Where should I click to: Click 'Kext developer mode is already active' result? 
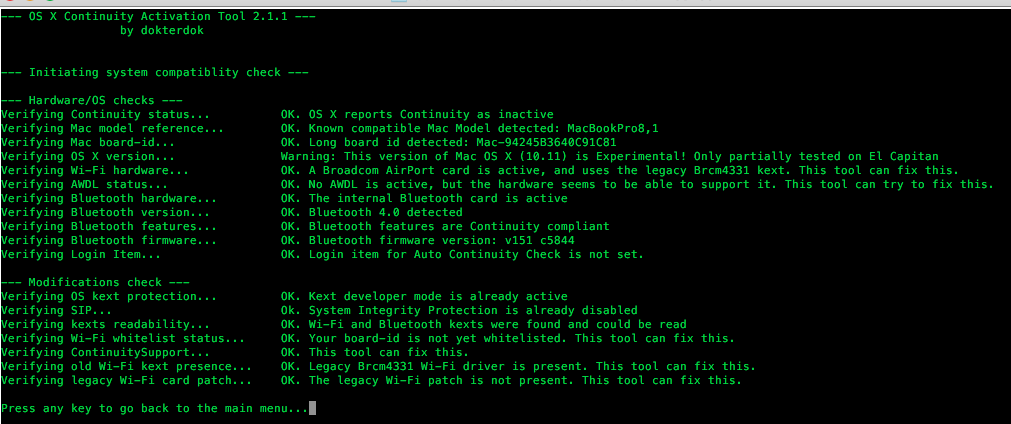click(424, 296)
